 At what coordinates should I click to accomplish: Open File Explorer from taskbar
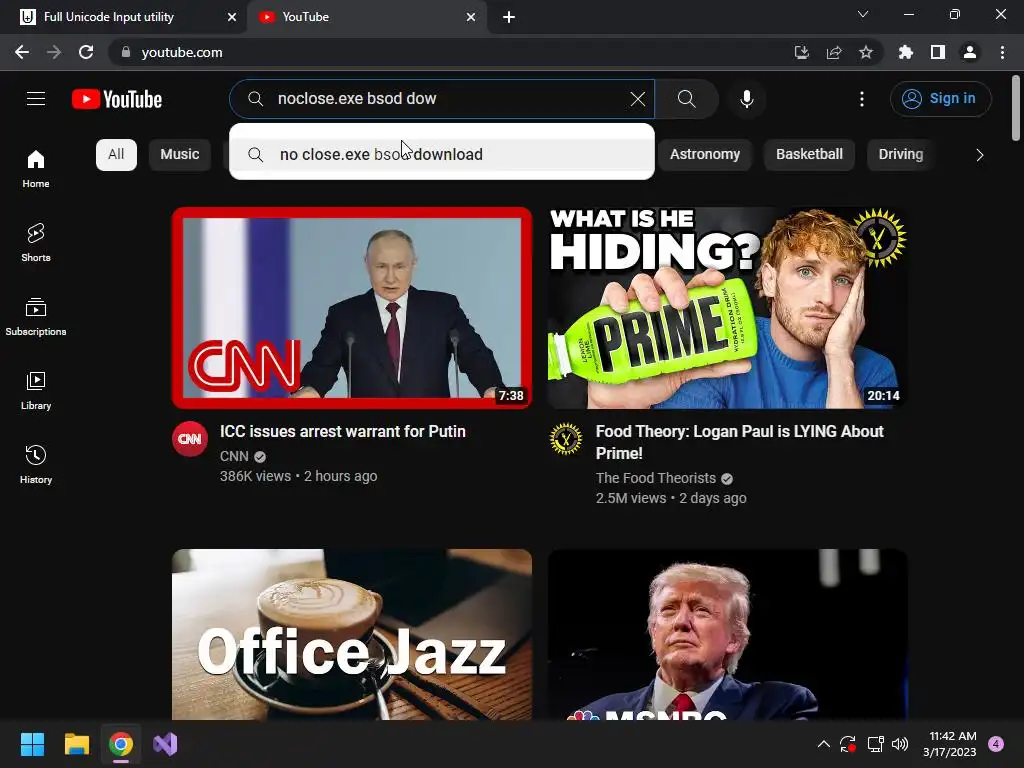[x=76, y=744]
